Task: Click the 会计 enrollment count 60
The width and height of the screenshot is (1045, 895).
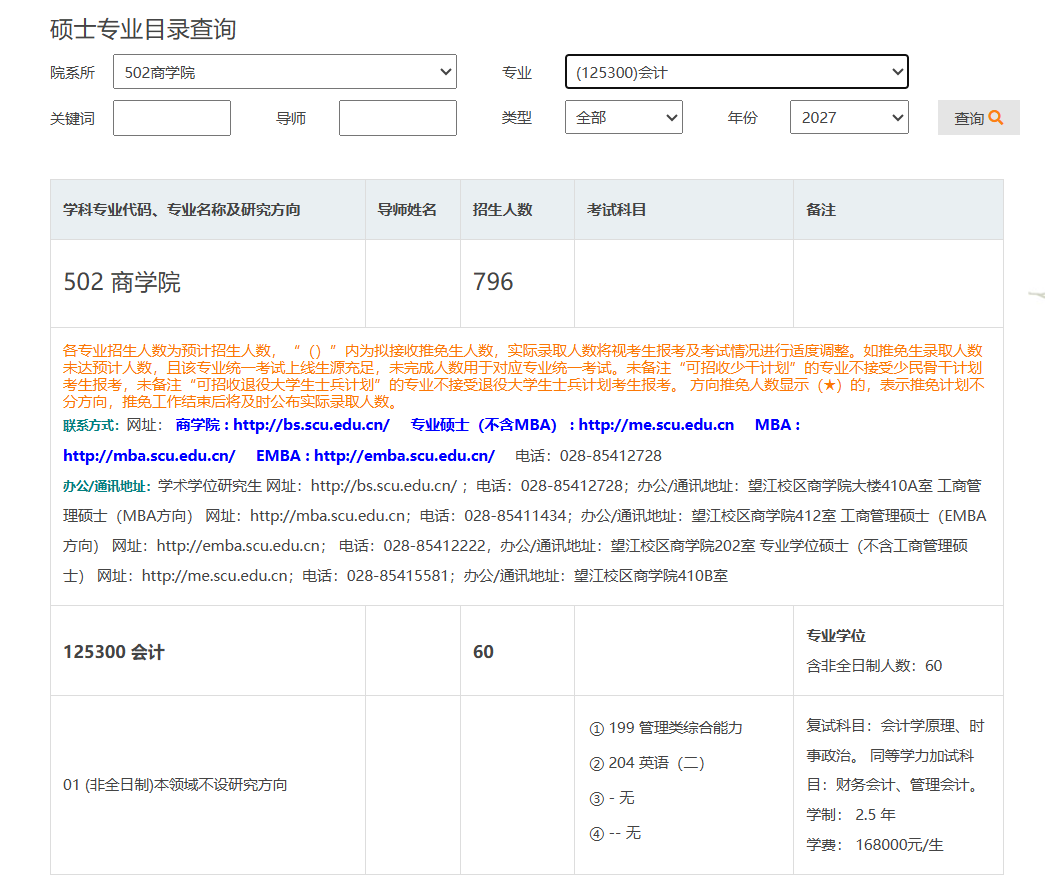Action: pos(483,652)
